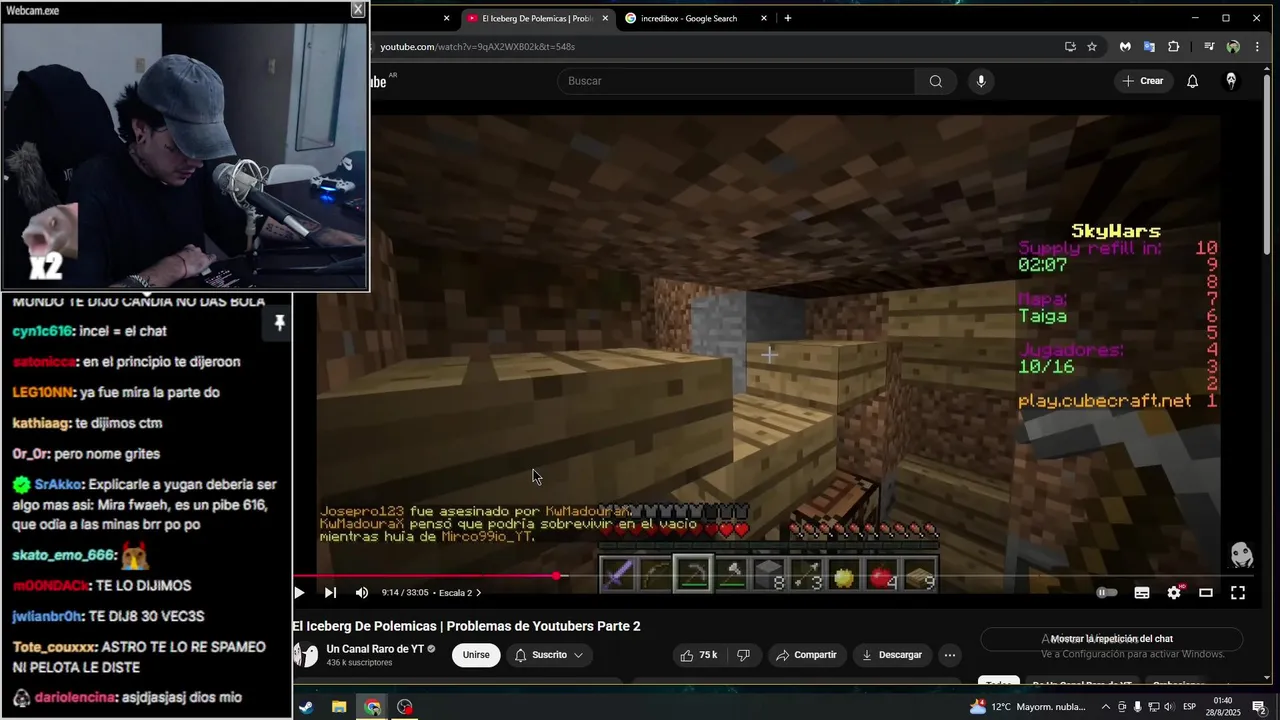Click the chat username cyn1c616

tap(42, 331)
